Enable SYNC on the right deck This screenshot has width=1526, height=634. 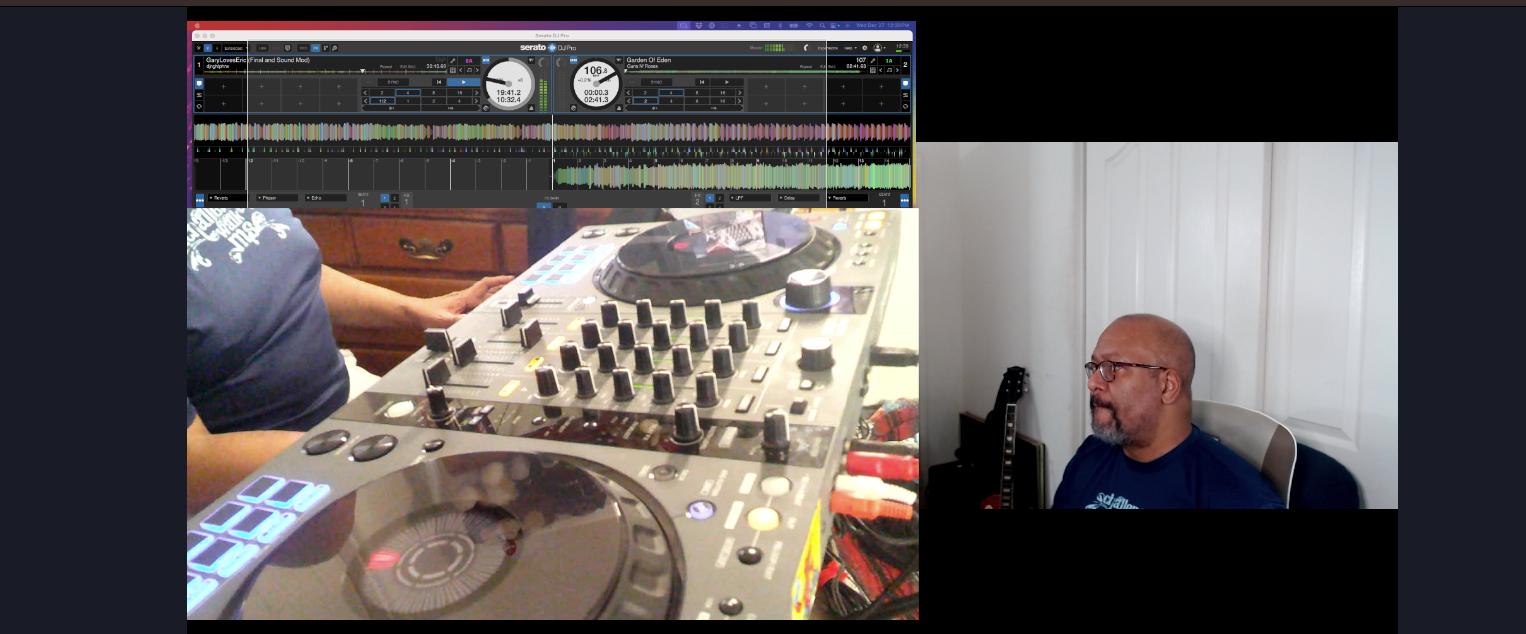click(x=656, y=82)
